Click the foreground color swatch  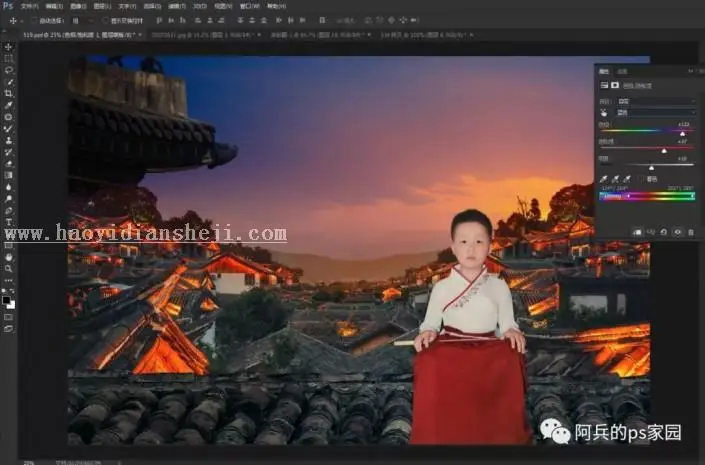6,300
